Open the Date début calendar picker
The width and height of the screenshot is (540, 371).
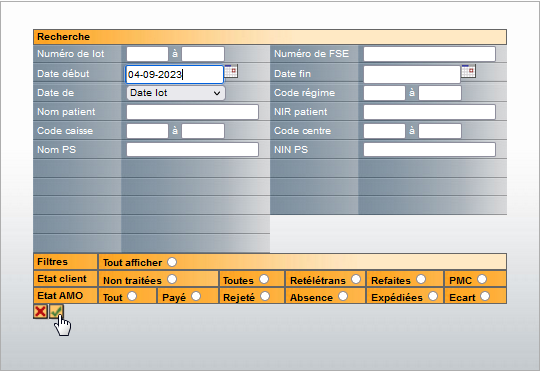coord(231,71)
